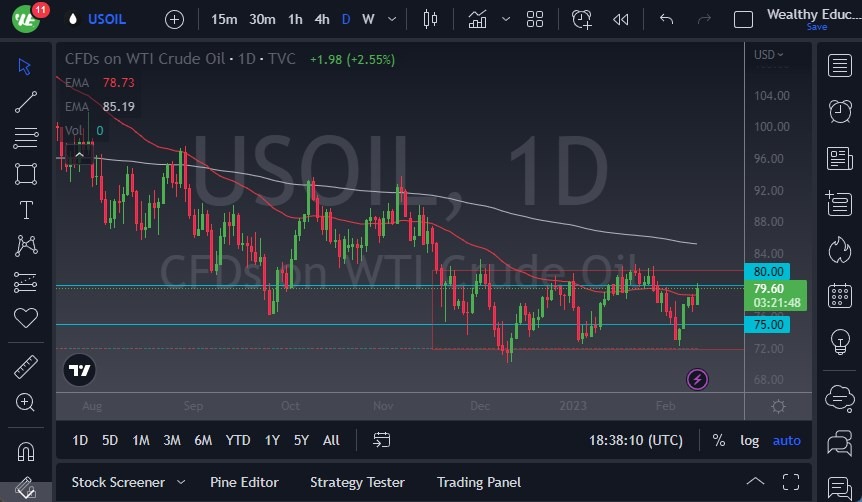Expand the Stock Screener dropdown arrow

(181, 482)
